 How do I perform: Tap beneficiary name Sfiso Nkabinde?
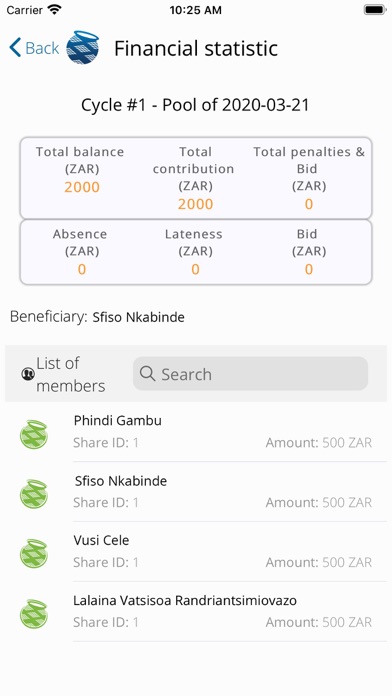(139, 317)
